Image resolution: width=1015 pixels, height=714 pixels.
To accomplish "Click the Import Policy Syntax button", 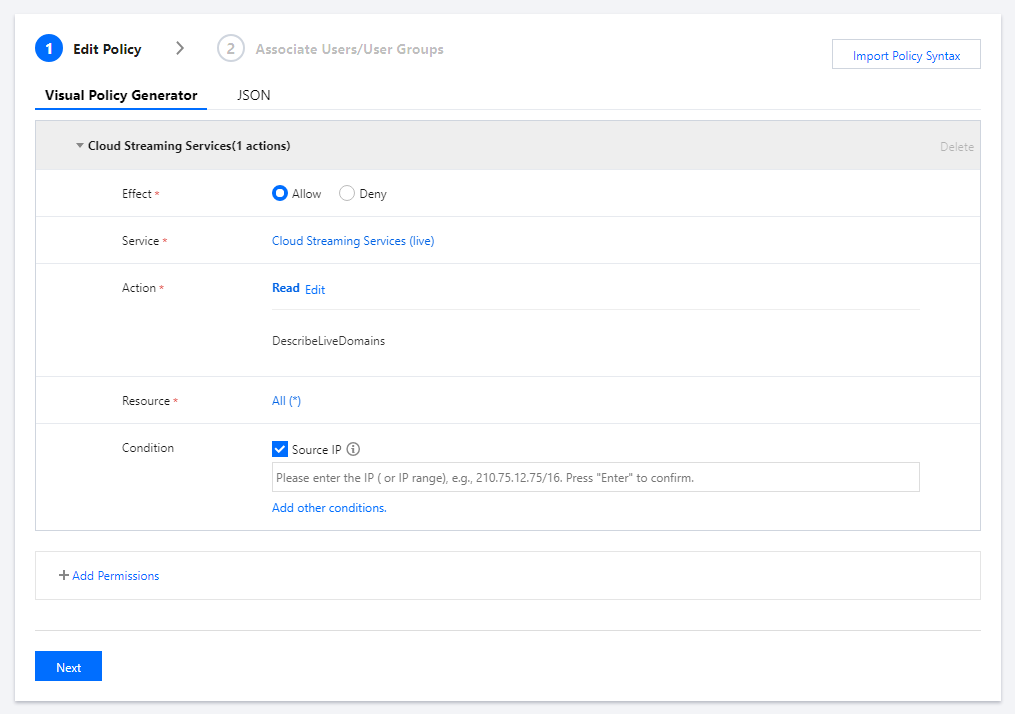I will point(906,56).
